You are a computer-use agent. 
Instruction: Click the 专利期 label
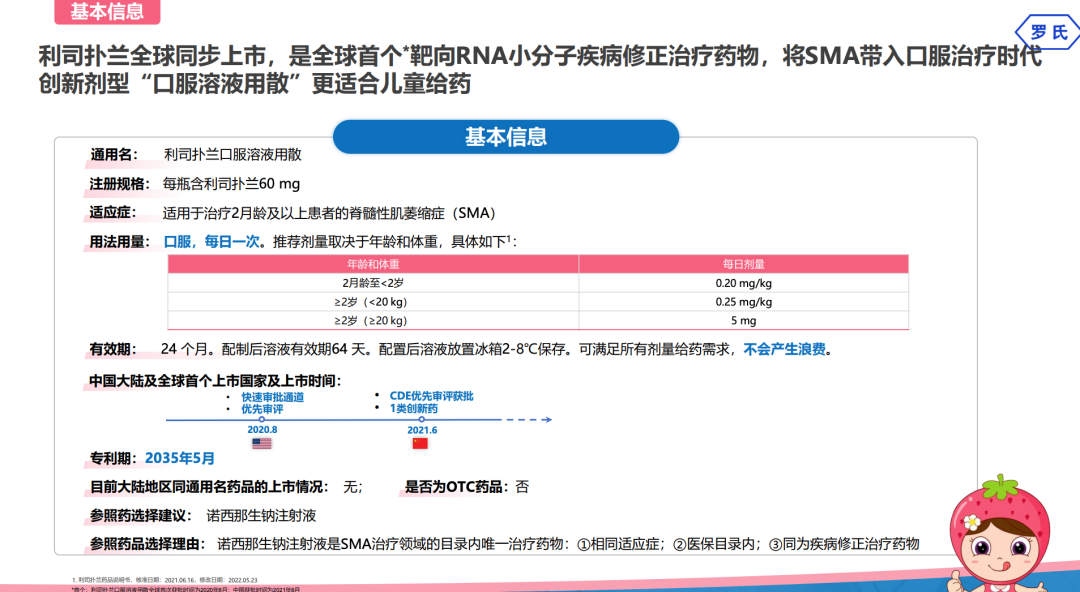click(114, 458)
